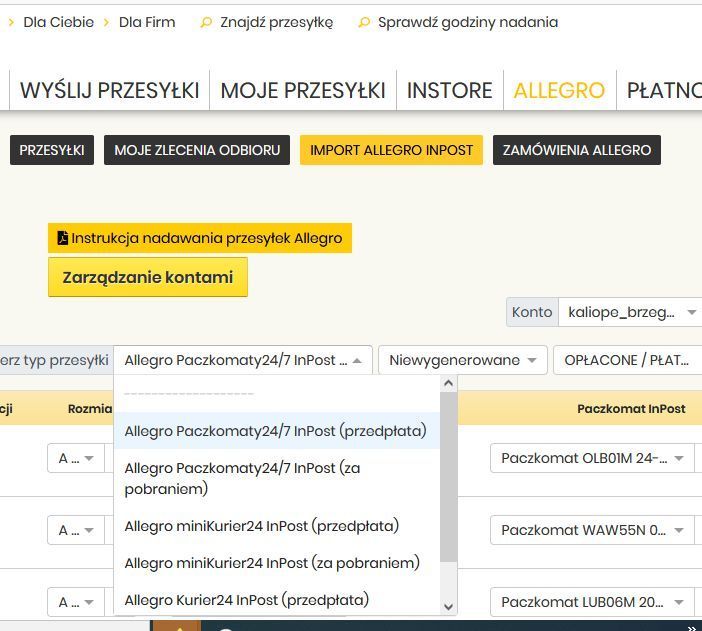Click the ZAMÓWIENIA ALLEGRO button
702x631 pixels.
pyautogui.click(x=576, y=150)
